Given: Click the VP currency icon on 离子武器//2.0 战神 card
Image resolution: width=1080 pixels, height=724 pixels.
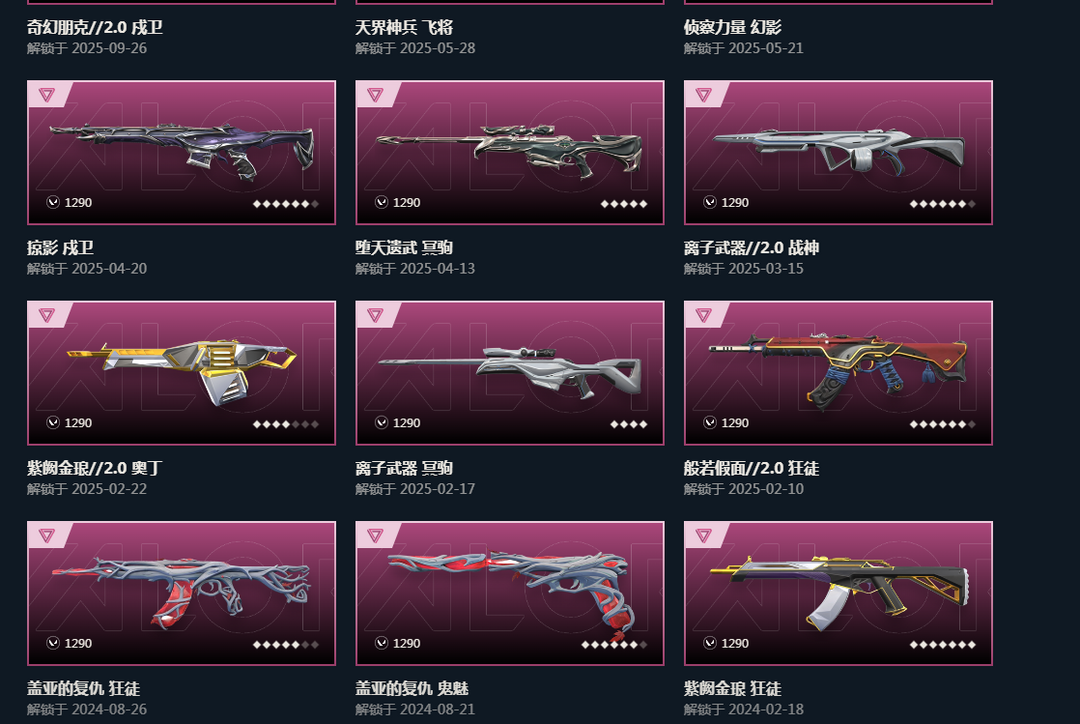Looking at the screenshot, I should pos(710,202).
